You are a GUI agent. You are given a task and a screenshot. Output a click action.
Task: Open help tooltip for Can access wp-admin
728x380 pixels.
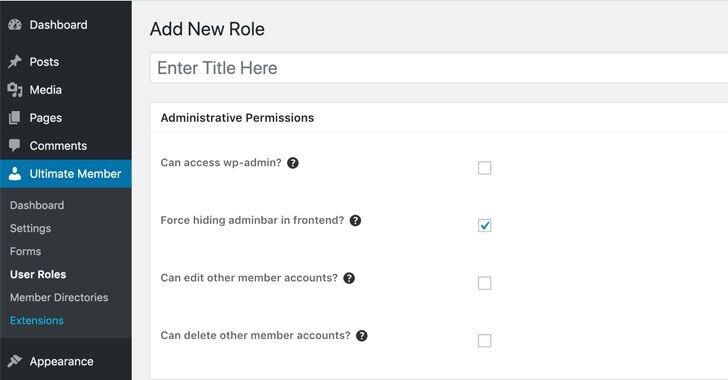pos(292,163)
